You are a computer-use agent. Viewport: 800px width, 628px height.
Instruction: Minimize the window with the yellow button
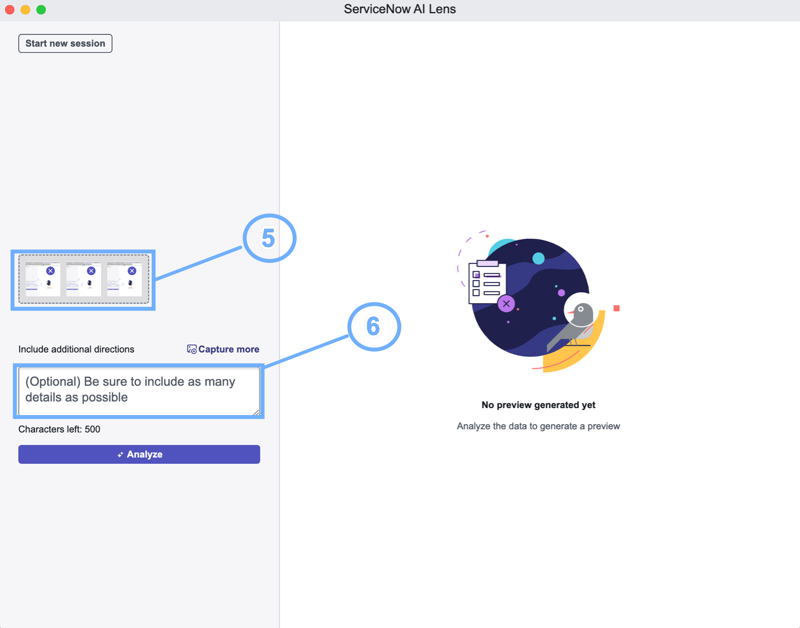[26, 10]
